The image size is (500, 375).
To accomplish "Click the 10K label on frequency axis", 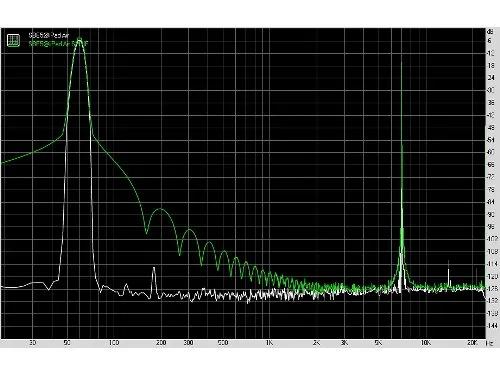I will tap(425, 343).
